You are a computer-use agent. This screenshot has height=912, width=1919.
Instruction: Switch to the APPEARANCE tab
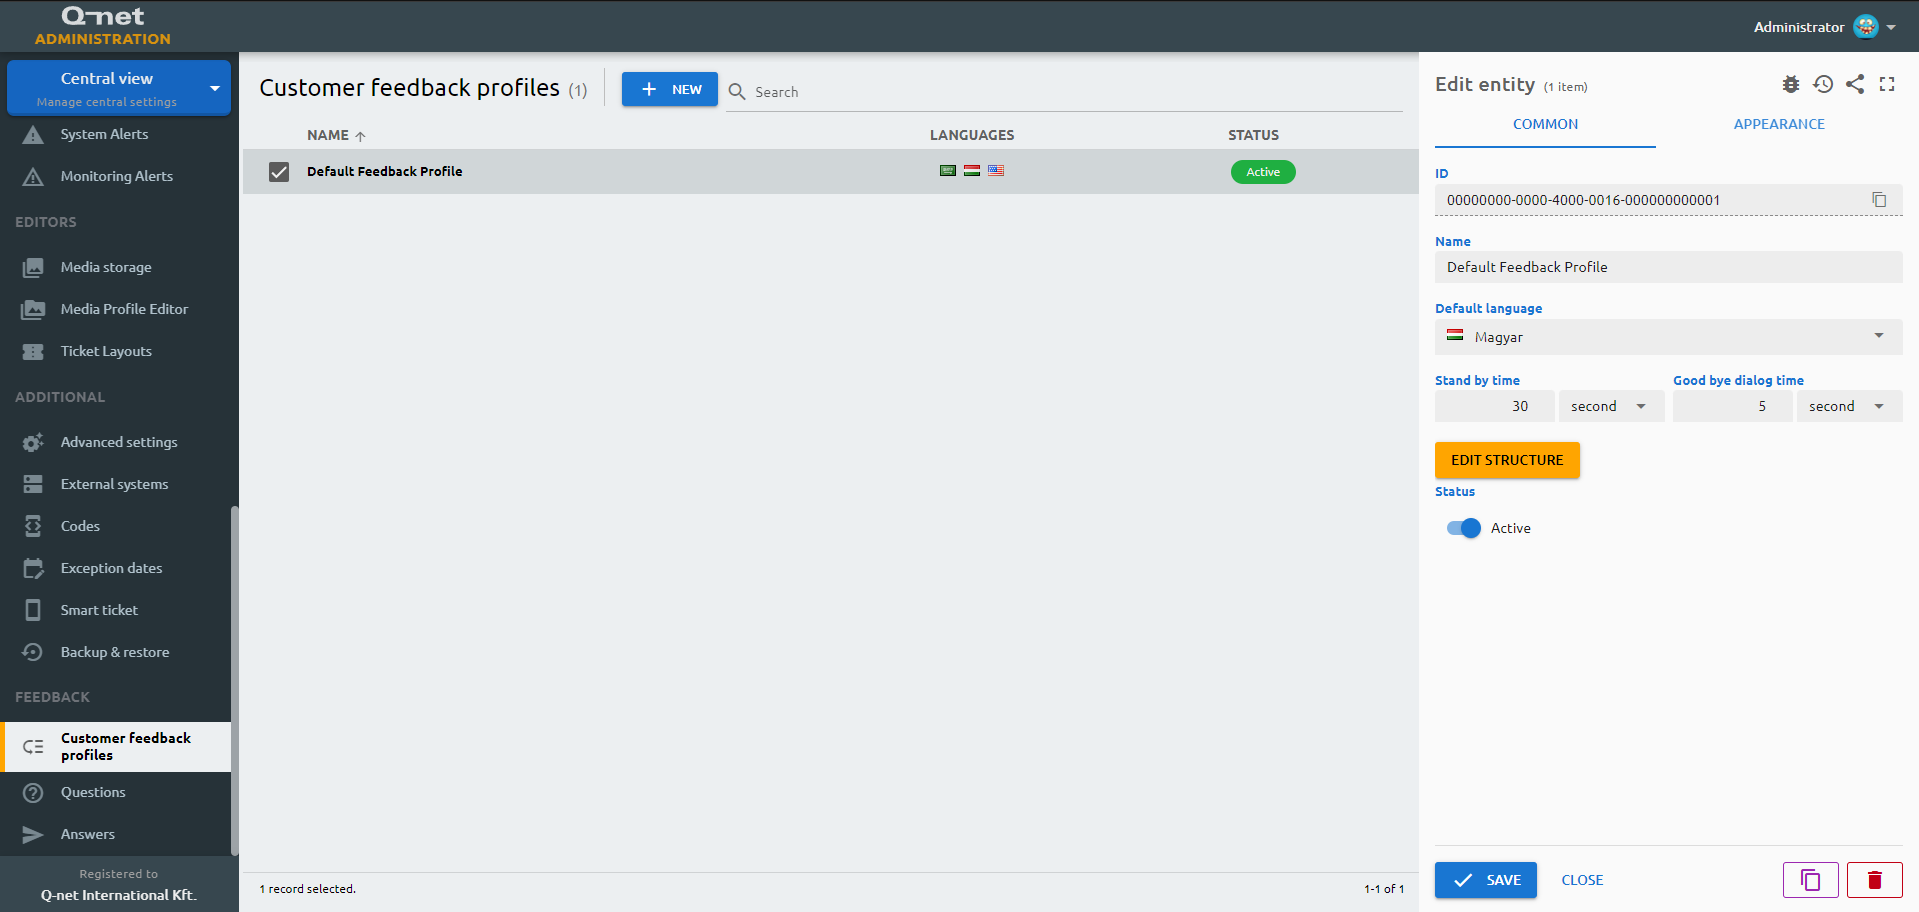(1779, 124)
